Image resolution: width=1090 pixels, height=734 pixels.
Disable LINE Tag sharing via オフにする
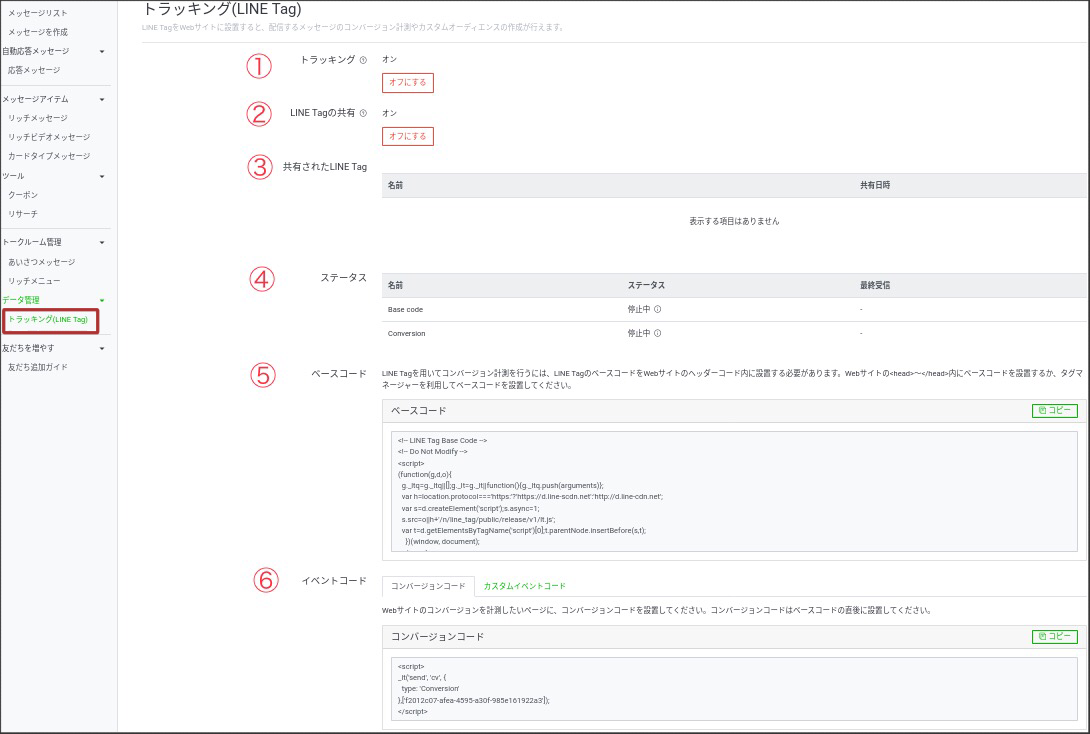click(407, 137)
